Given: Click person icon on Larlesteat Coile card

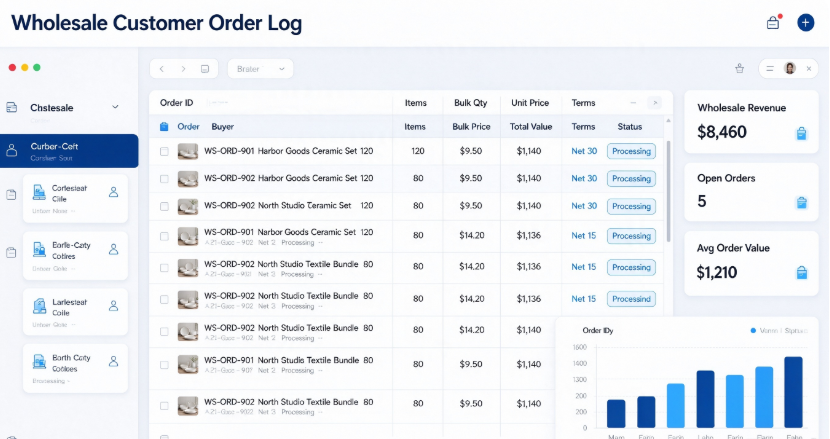Looking at the screenshot, I should 113,306.
